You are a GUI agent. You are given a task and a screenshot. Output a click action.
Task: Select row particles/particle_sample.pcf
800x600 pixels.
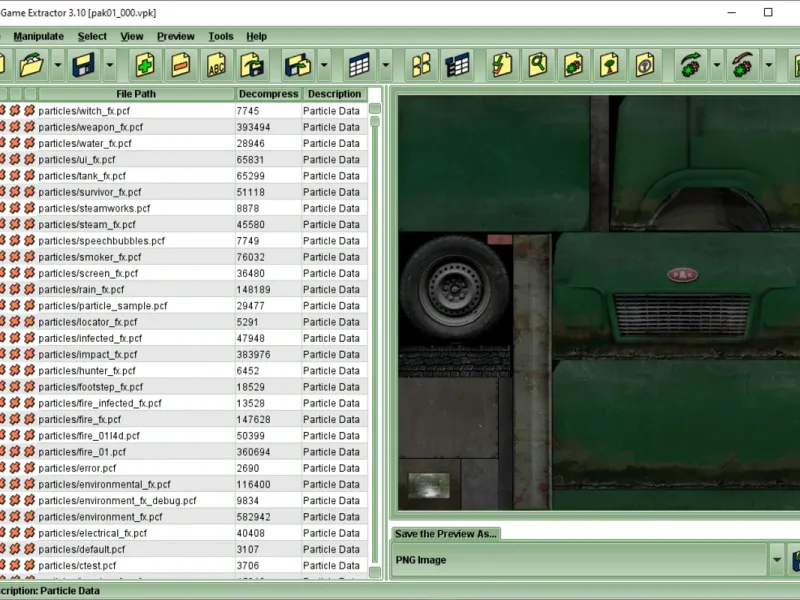point(183,306)
